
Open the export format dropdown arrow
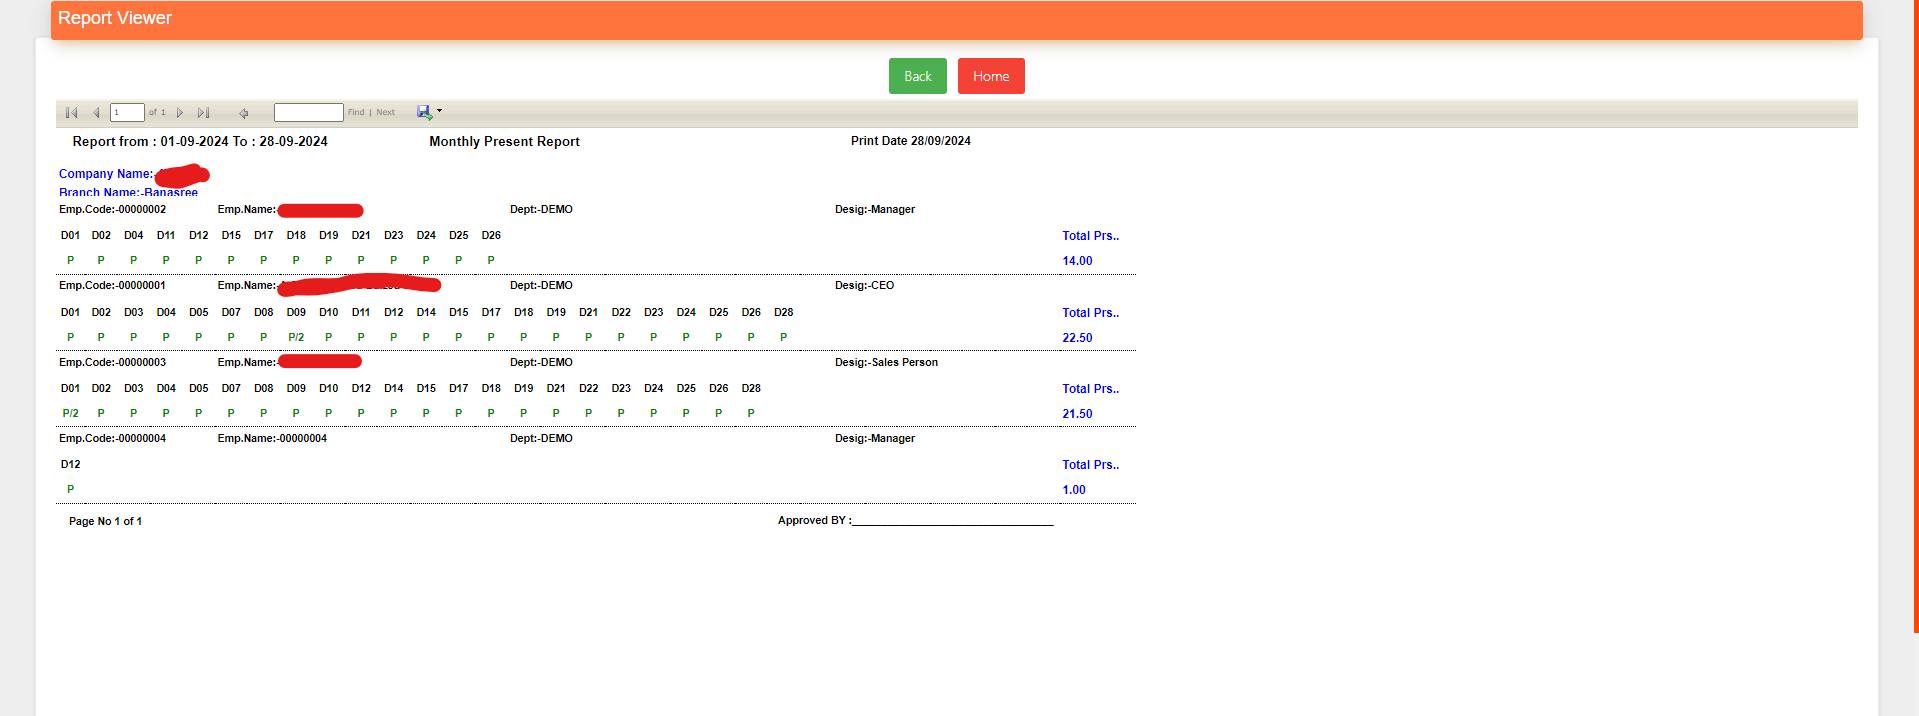pyautogui.click(x=440, y=111)
